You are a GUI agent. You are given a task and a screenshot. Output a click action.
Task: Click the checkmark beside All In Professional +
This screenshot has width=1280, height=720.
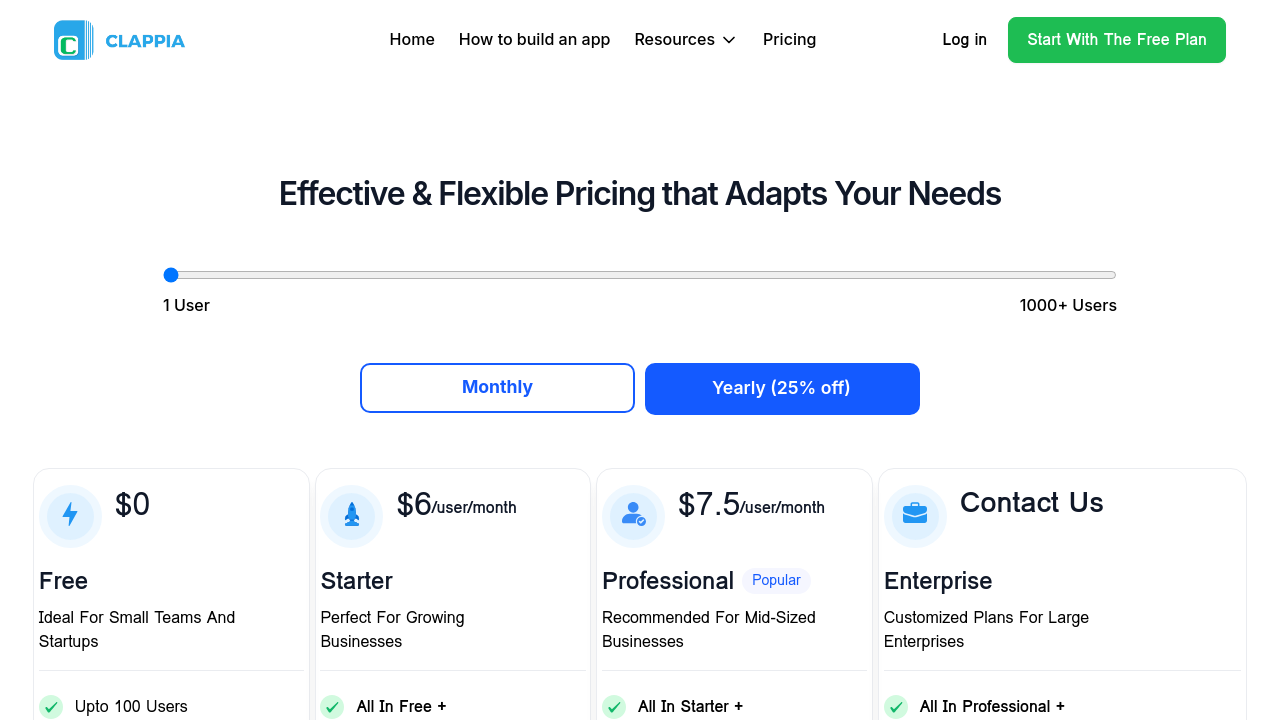(896, 707)
